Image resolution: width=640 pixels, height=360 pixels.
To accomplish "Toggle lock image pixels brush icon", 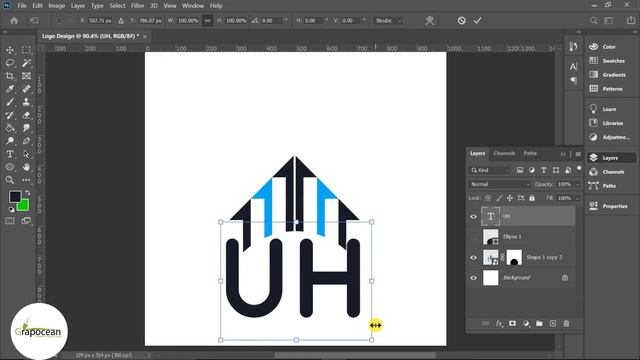I will click(499, 198).
